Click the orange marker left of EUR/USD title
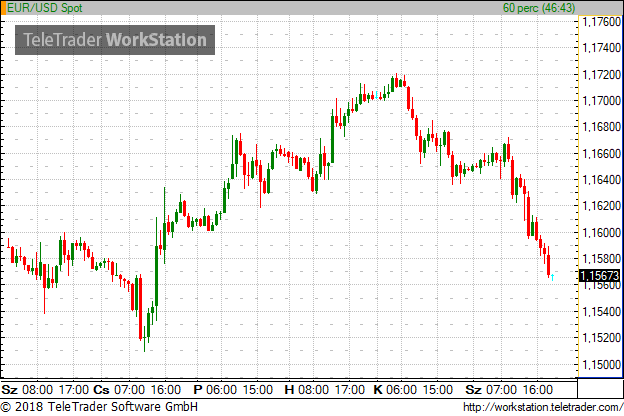Screen dimensions: 624x416 click(3, 8)
